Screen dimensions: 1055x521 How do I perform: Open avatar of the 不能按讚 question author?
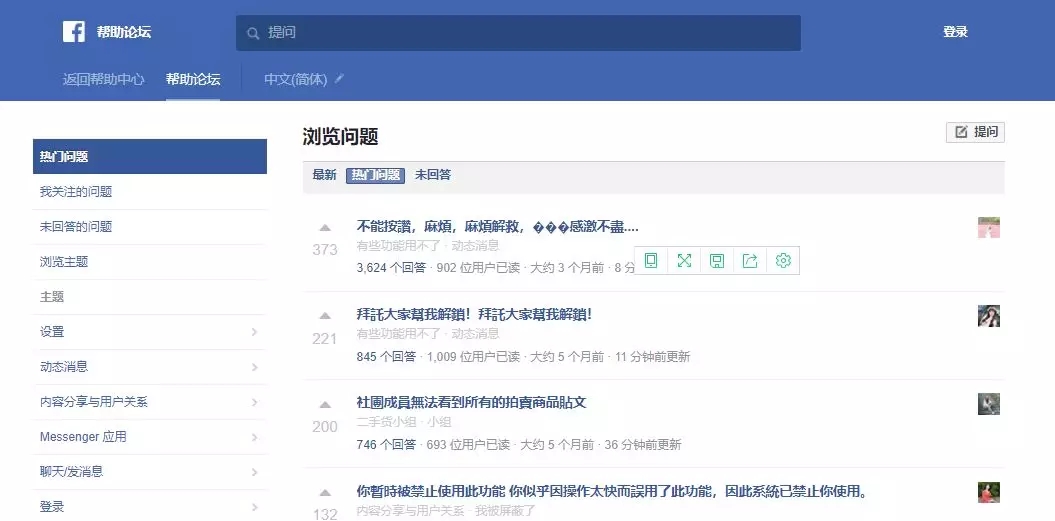[x=988, y=228]
